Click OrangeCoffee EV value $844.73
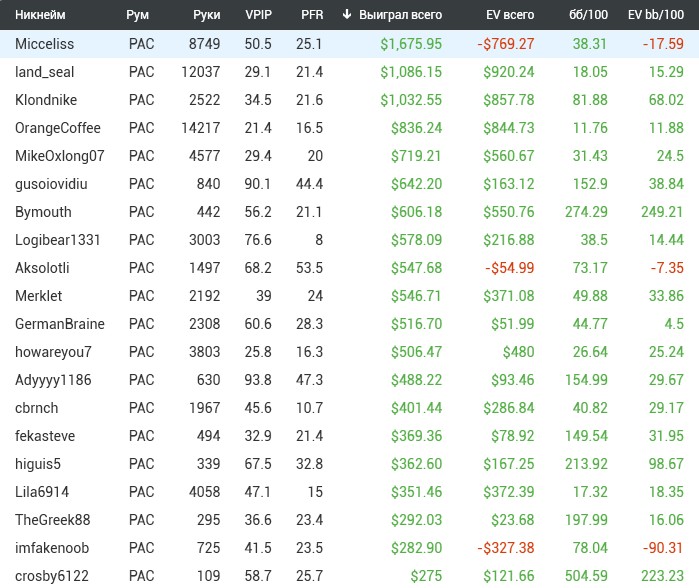699x588 pixels. 509,128
